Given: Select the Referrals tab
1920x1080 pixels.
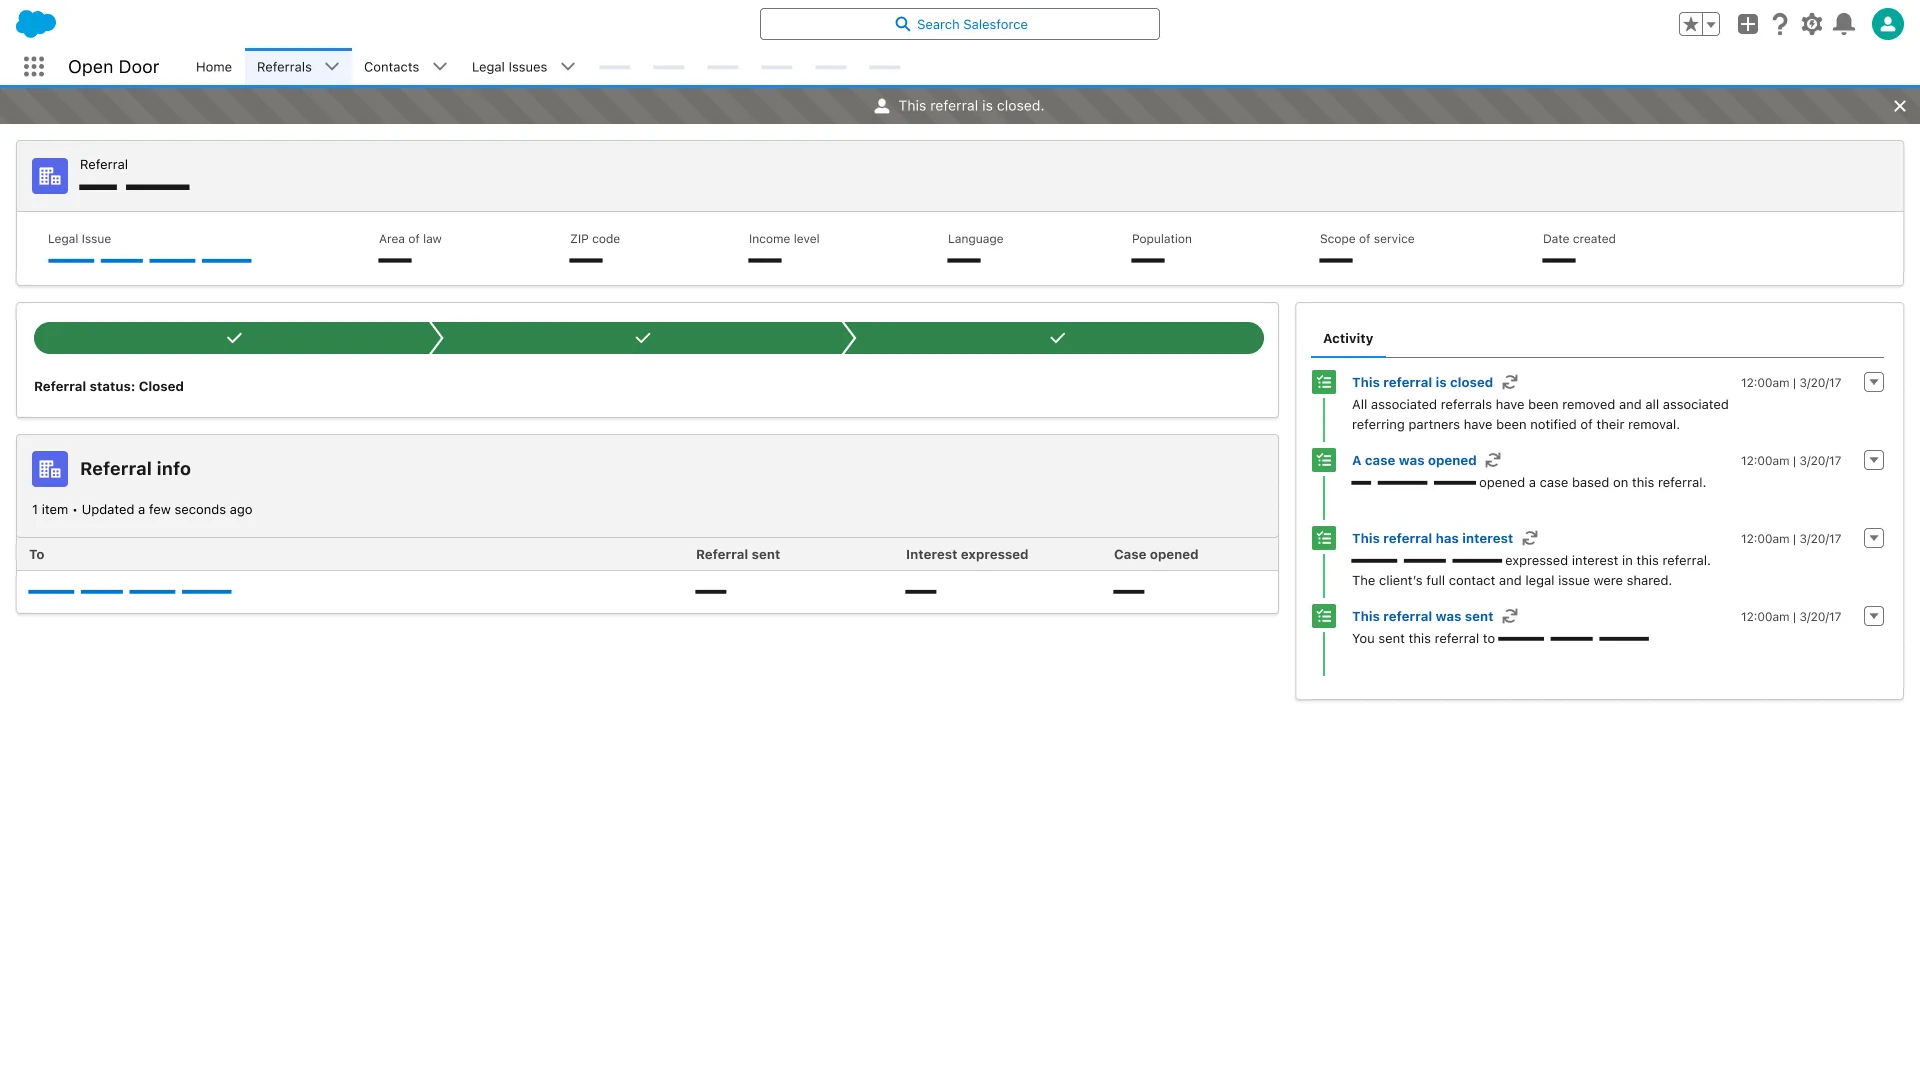Looking at the screenshot, I should 284,67.
